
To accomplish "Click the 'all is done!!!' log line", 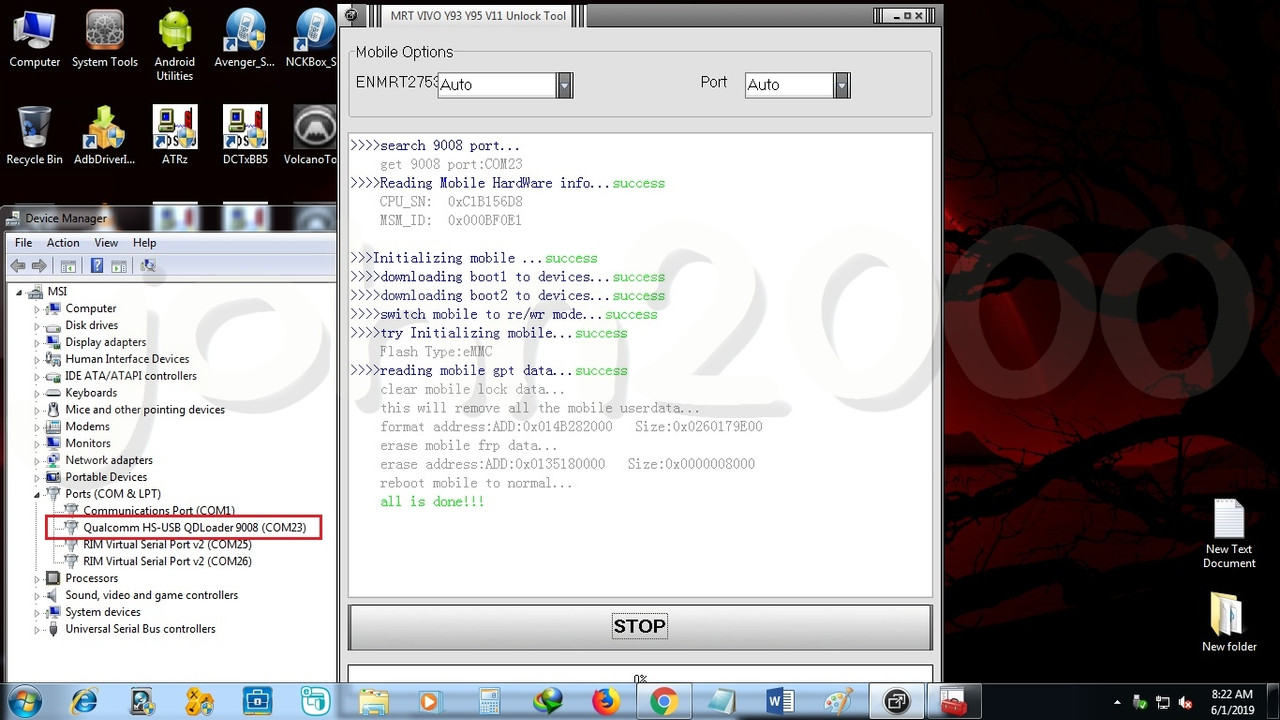I will point(432,502).
